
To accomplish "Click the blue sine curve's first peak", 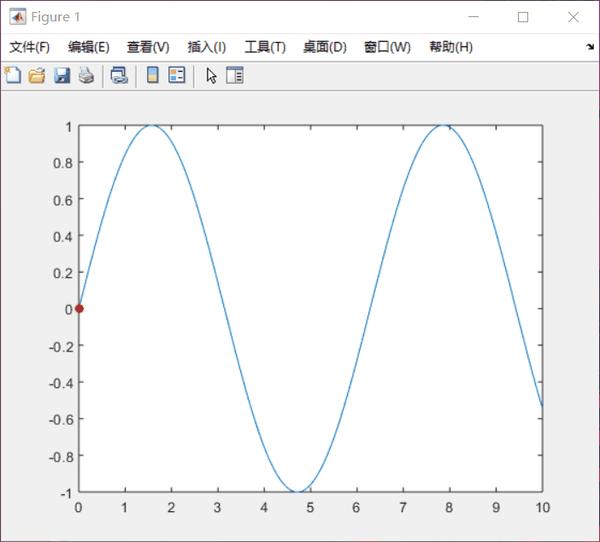I will pyautogui.click(x=152, y=126).
